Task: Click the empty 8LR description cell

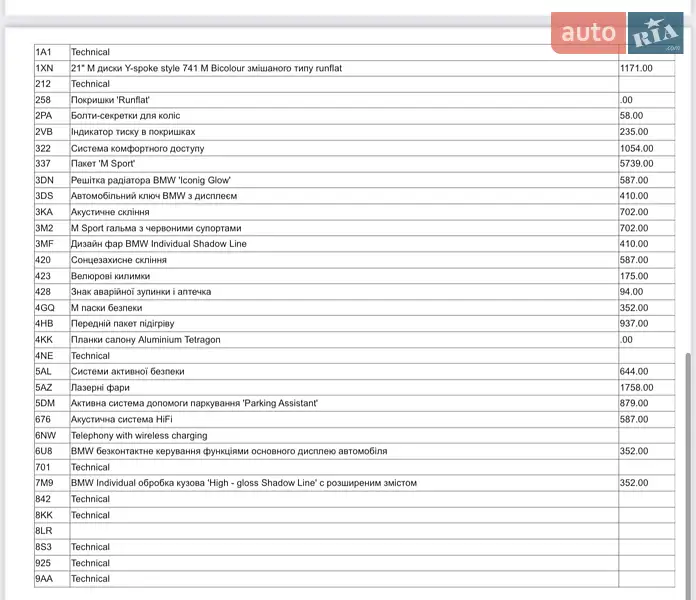Action: 343,531
